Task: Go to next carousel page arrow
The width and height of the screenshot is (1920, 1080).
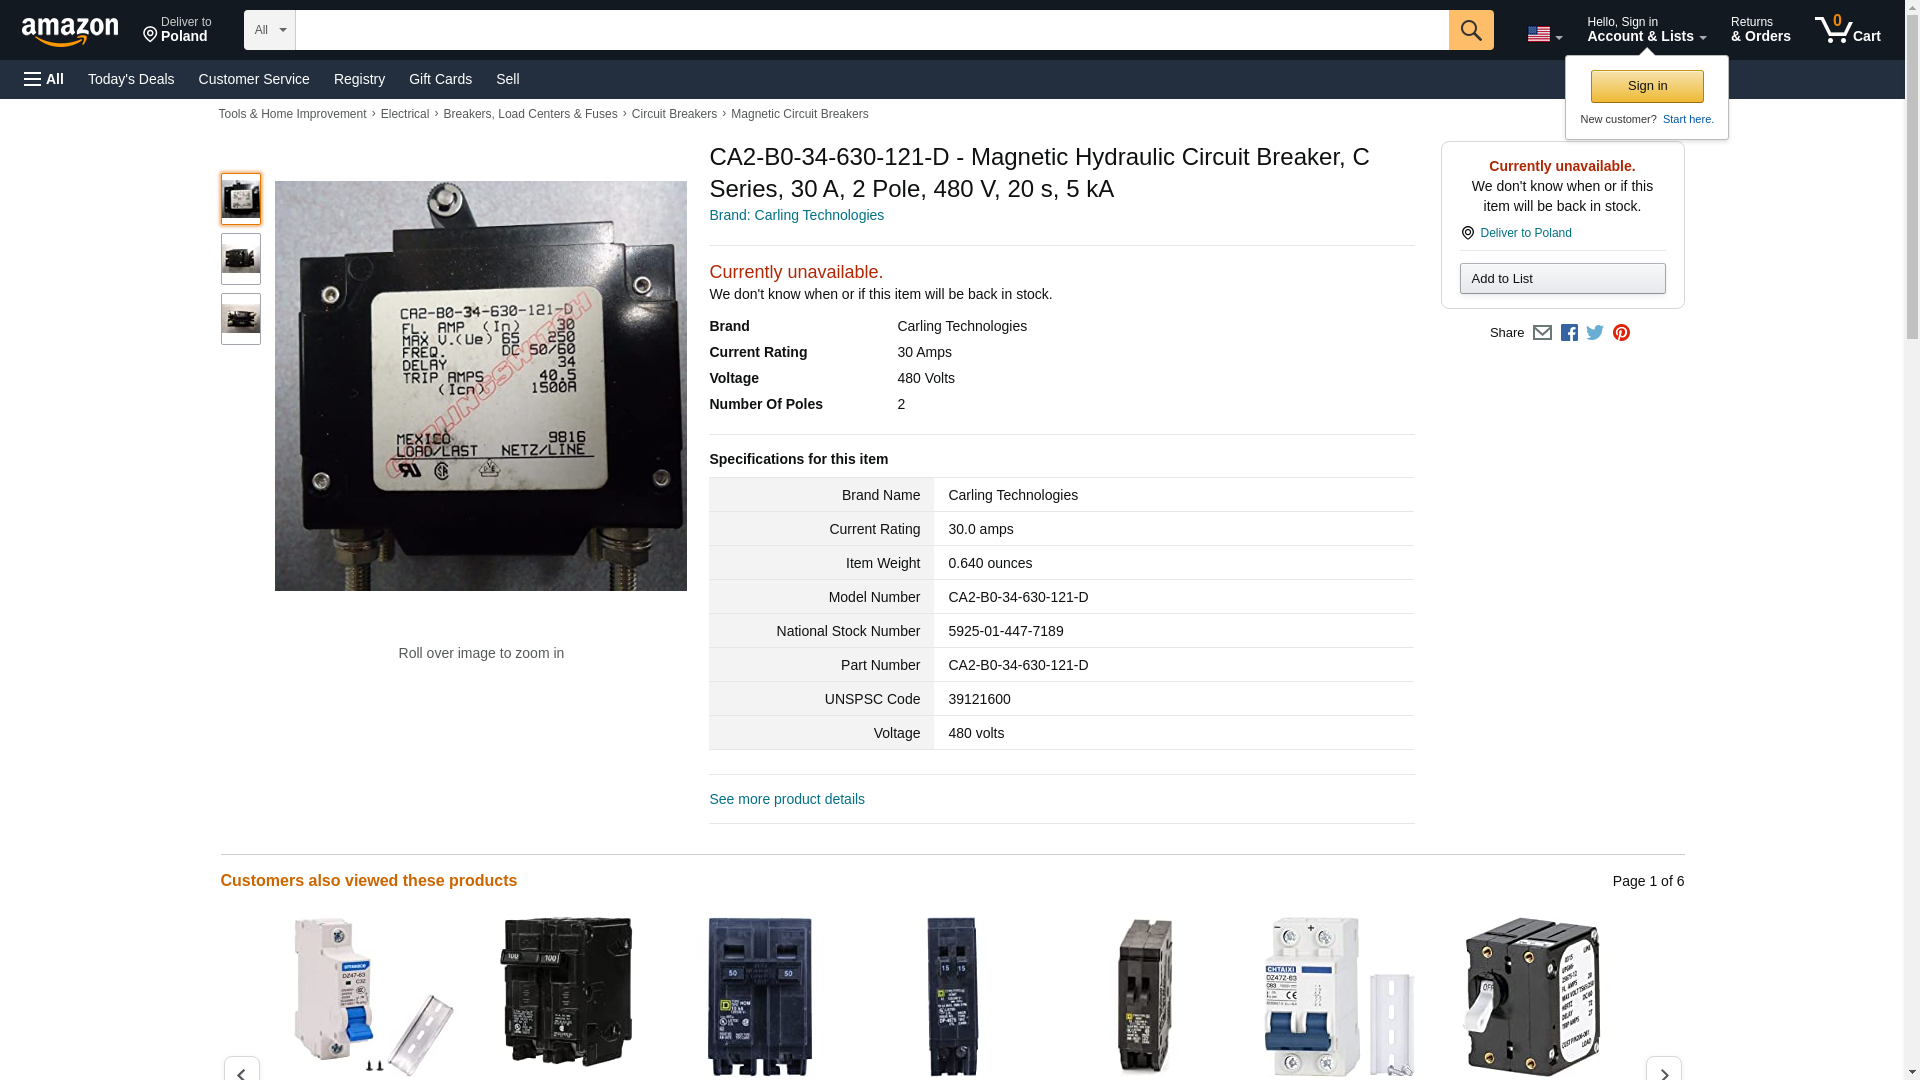Action: (x=1663, y=1070)
